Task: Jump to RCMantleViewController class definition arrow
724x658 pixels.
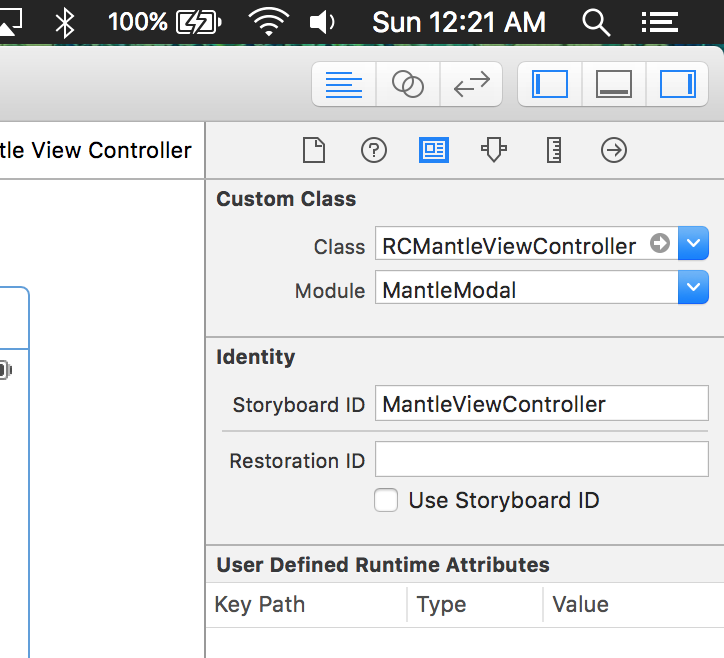Action: (x=660, y=244)
